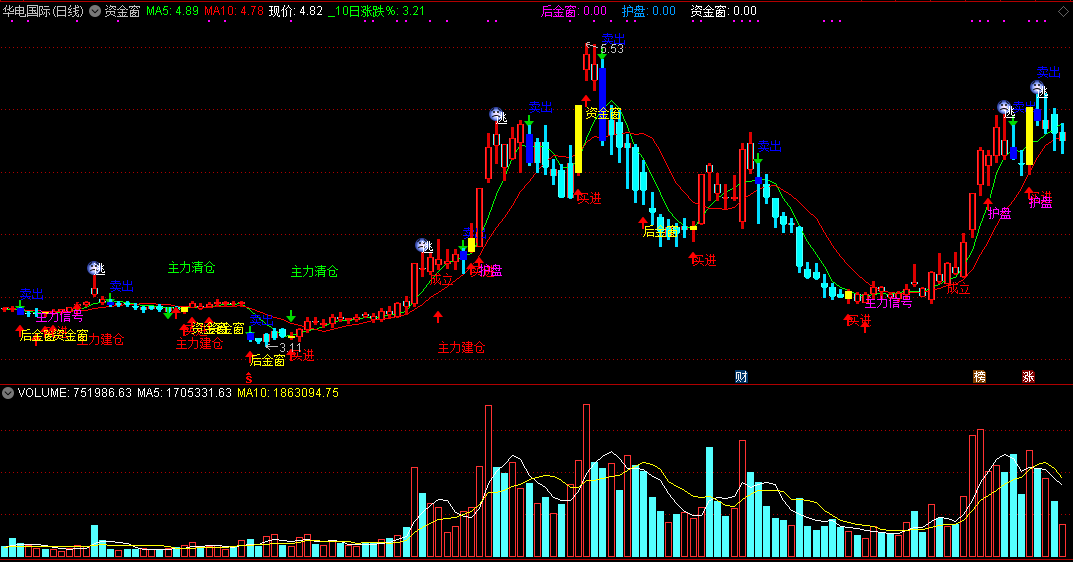1073x562 pixels.
Task: Open the dropdown arrow beside 华电国际(日线)
Action: click(94, 11)
